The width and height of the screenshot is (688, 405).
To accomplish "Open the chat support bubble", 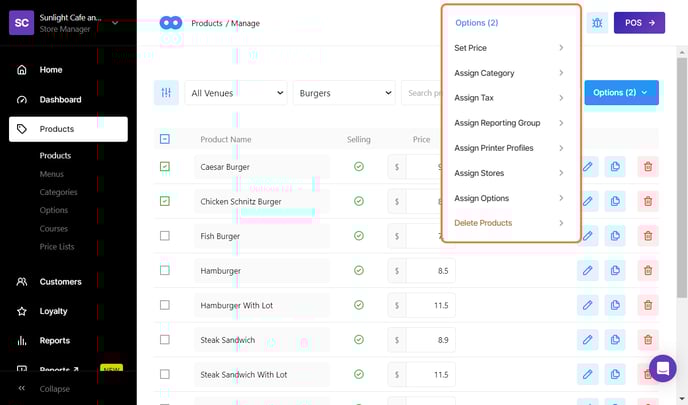I will click(662, 369).
